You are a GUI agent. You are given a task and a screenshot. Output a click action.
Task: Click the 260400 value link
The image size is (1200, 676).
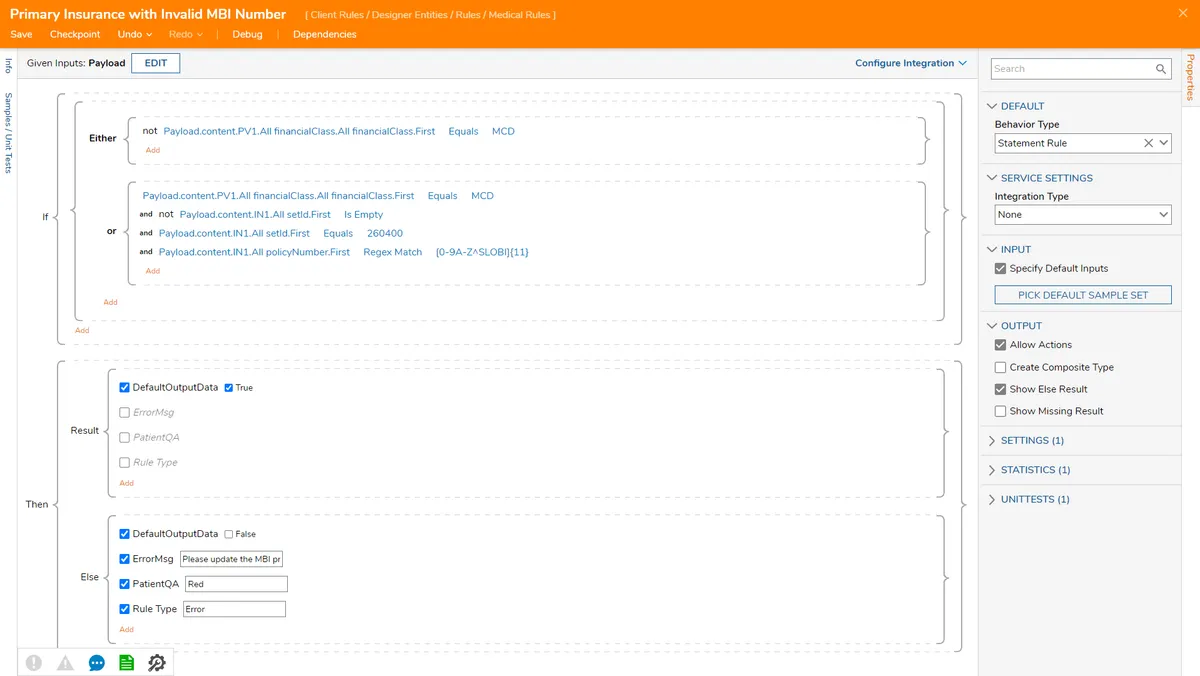[385, 233]
